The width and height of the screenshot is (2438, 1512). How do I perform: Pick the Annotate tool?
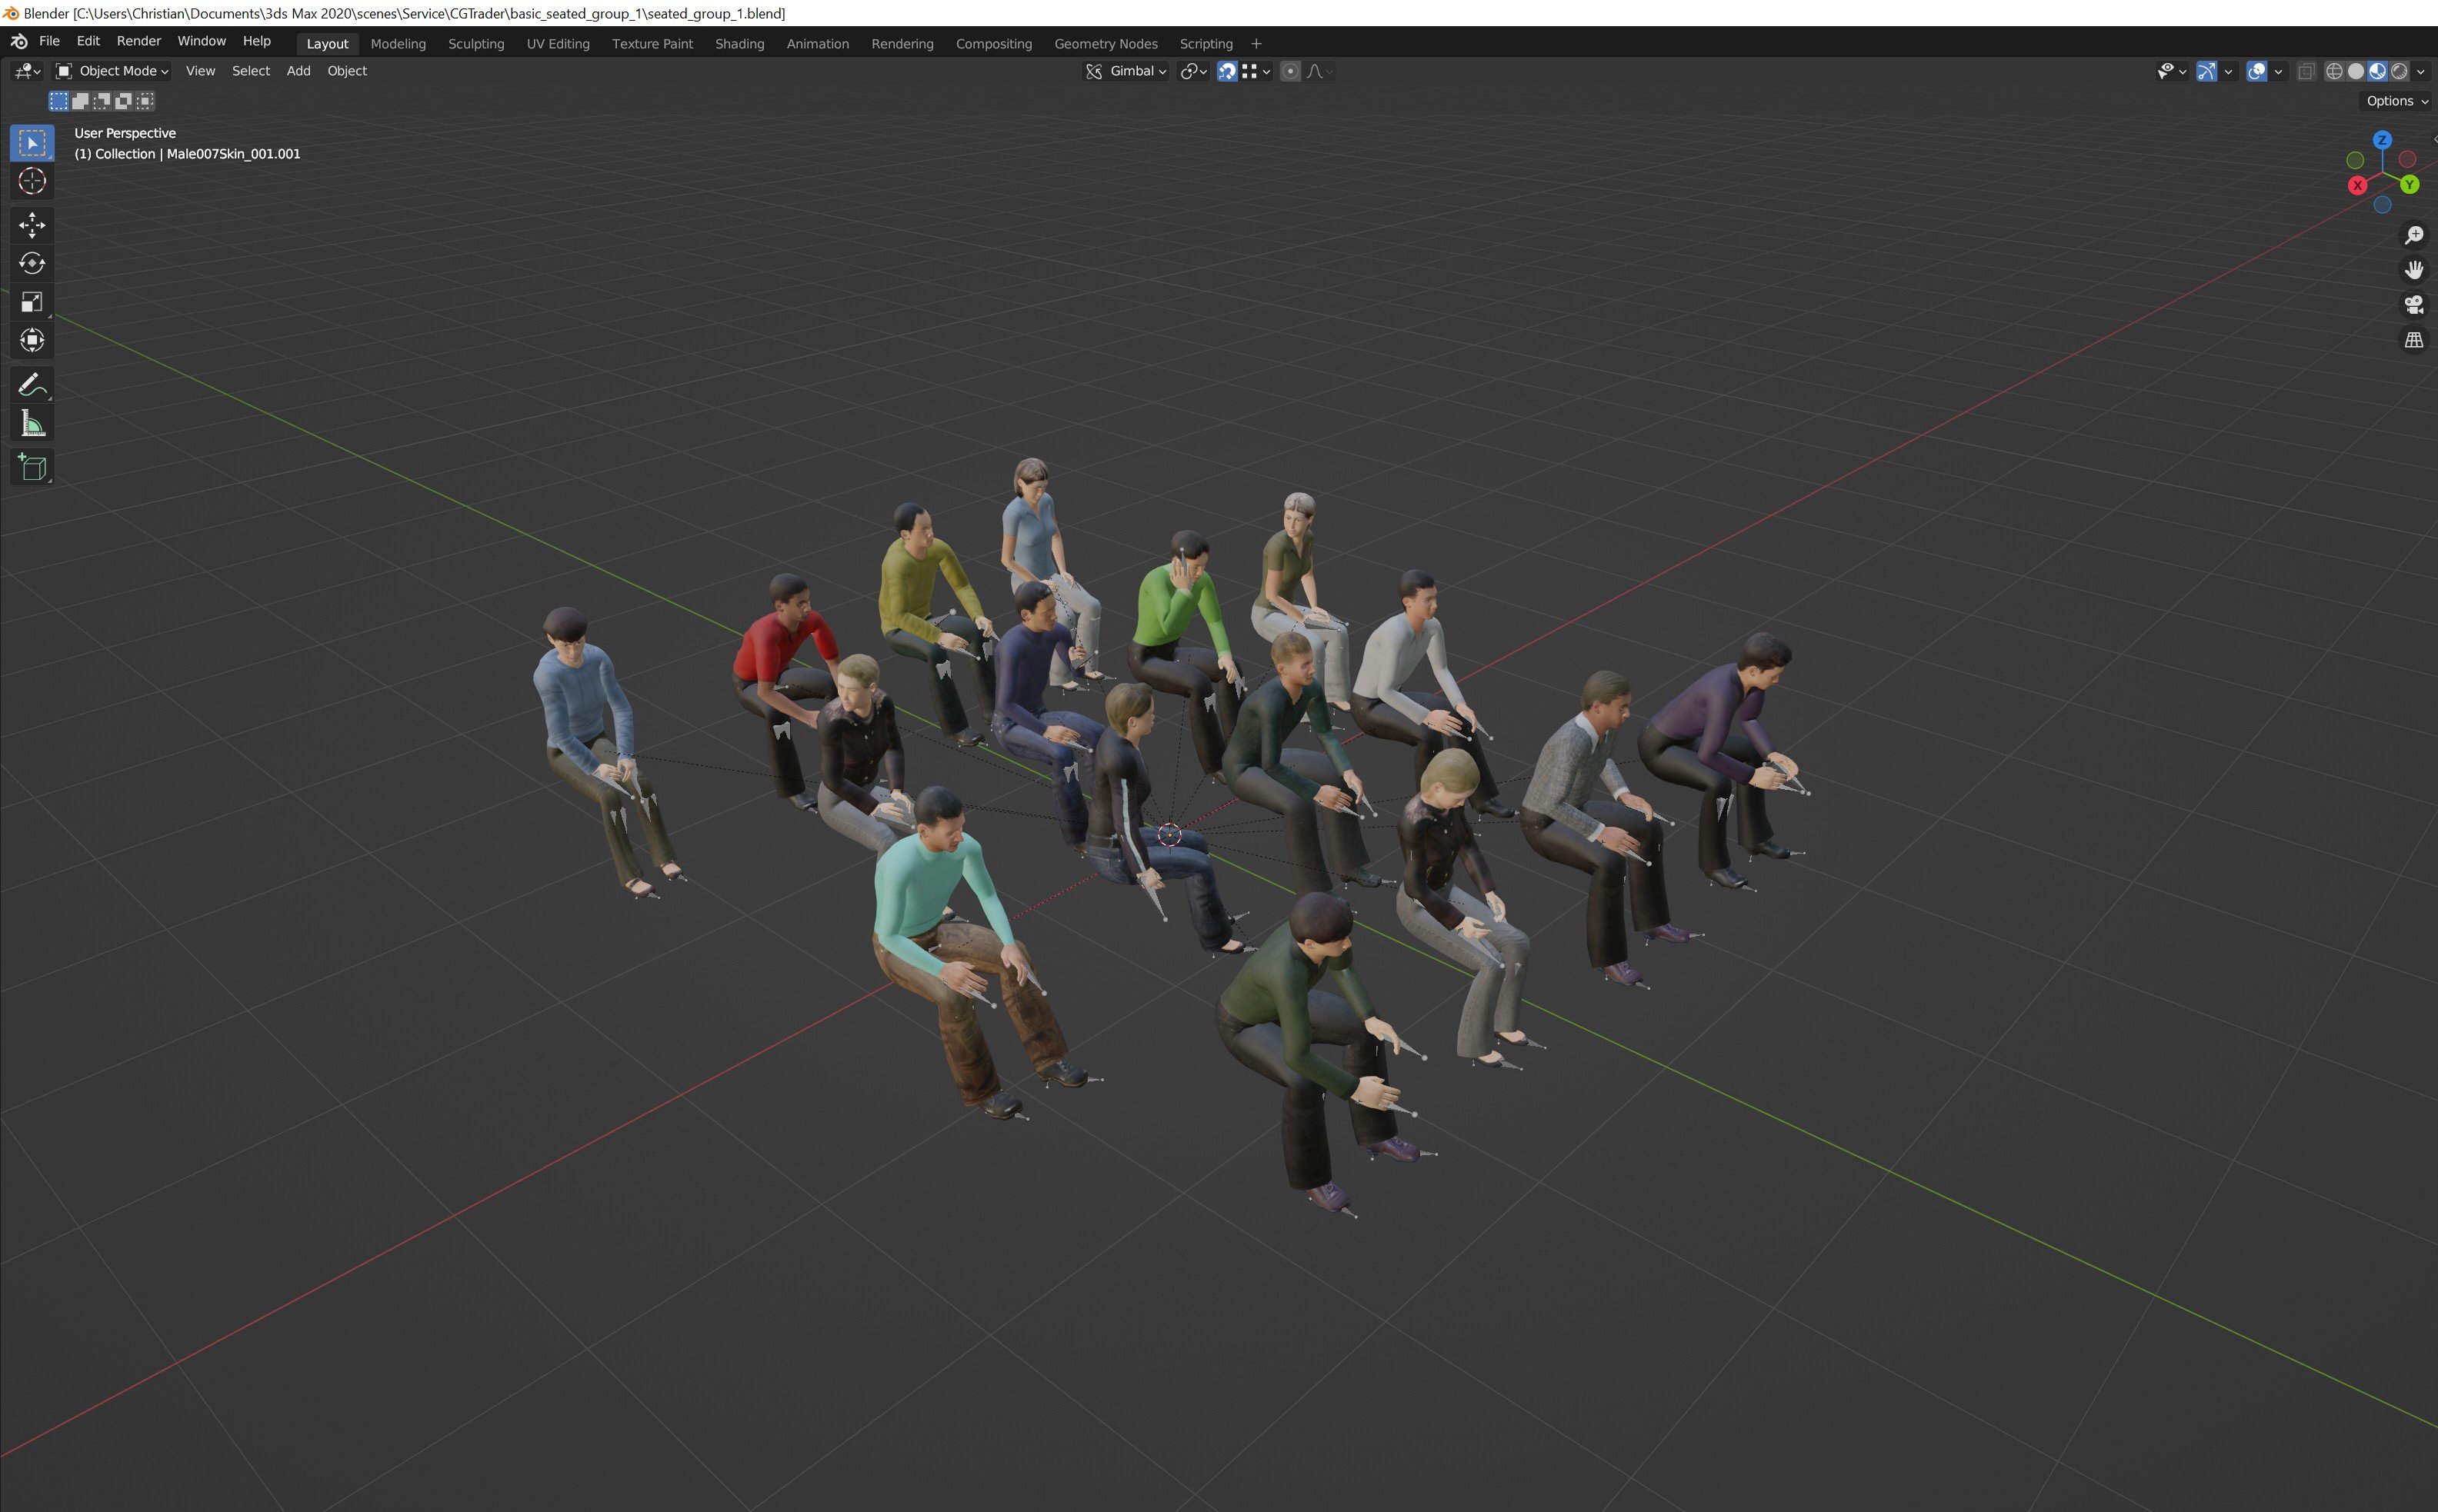click(32, 383)
